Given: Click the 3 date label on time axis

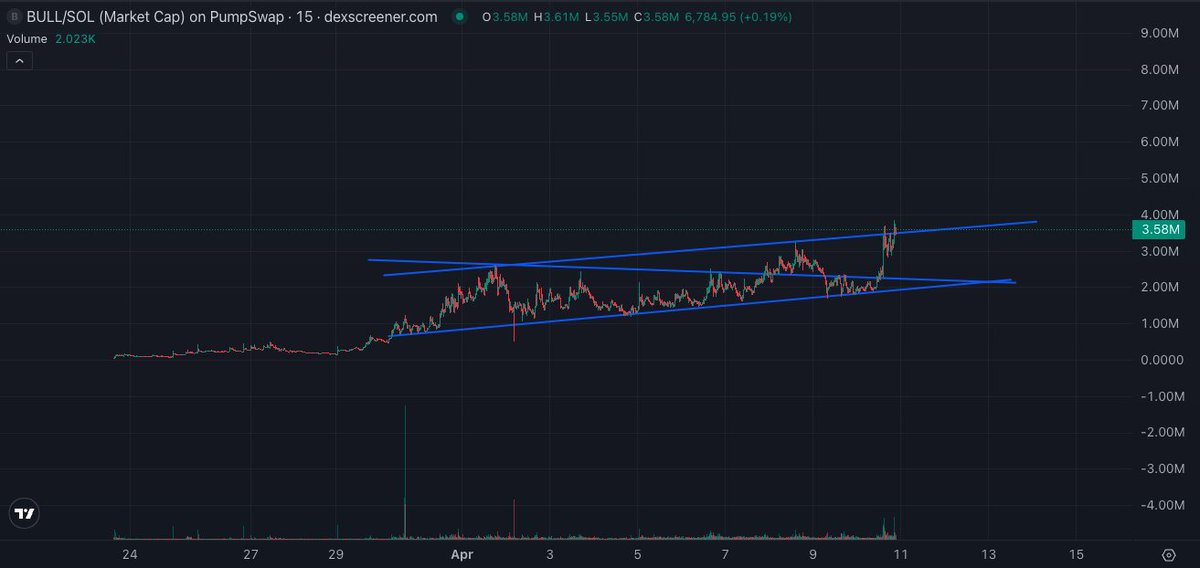Looking at the screenshot, I should point(549,555).
